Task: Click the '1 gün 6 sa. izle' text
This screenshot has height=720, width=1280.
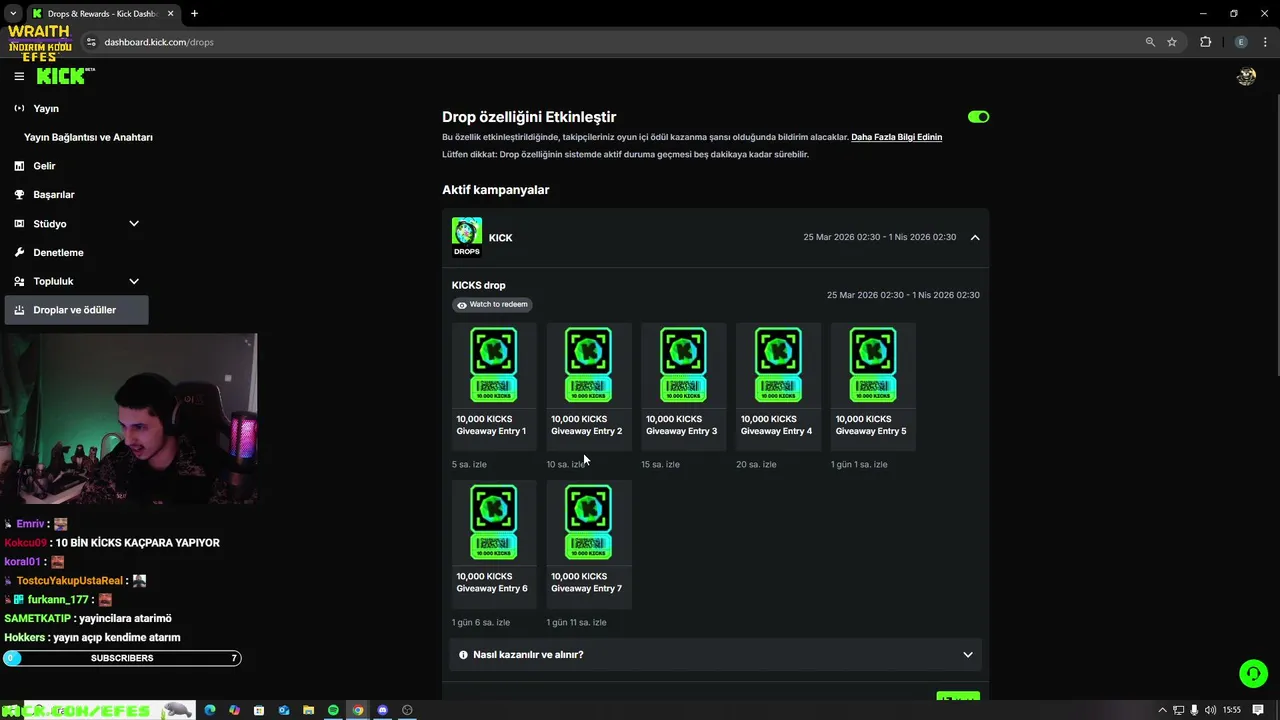Action: (481, 622)
